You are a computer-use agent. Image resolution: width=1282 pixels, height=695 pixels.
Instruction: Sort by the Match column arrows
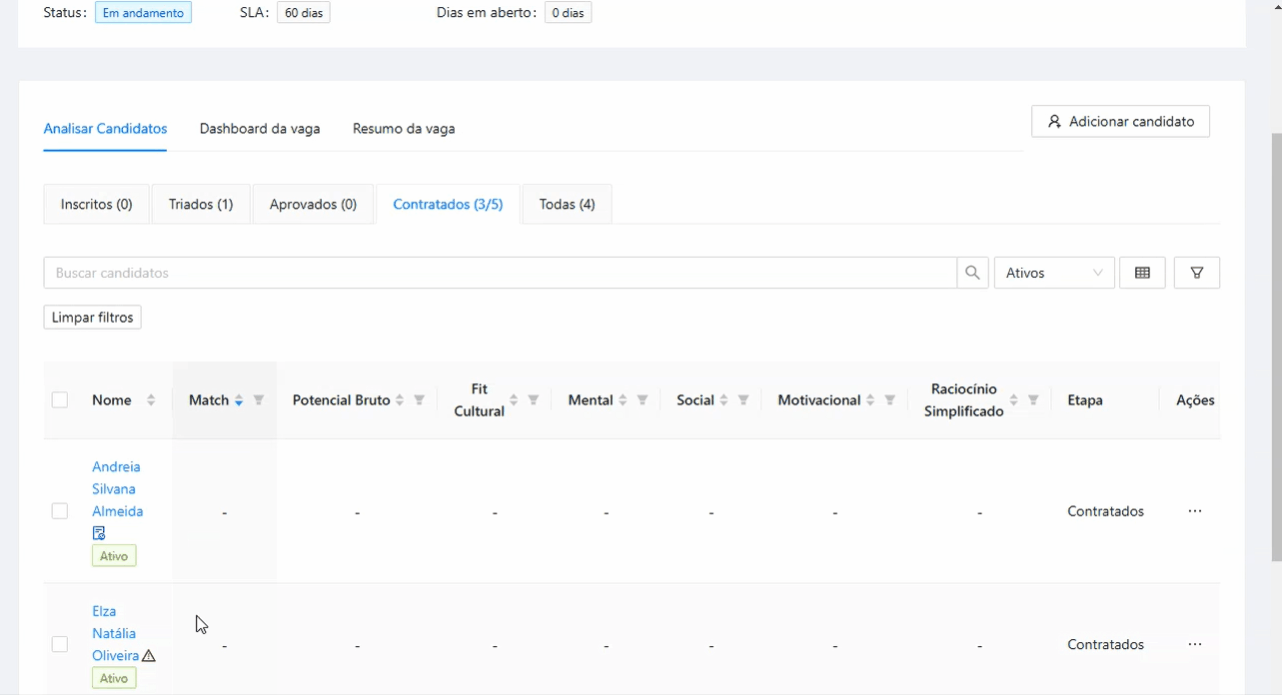(x=239, y=400)
